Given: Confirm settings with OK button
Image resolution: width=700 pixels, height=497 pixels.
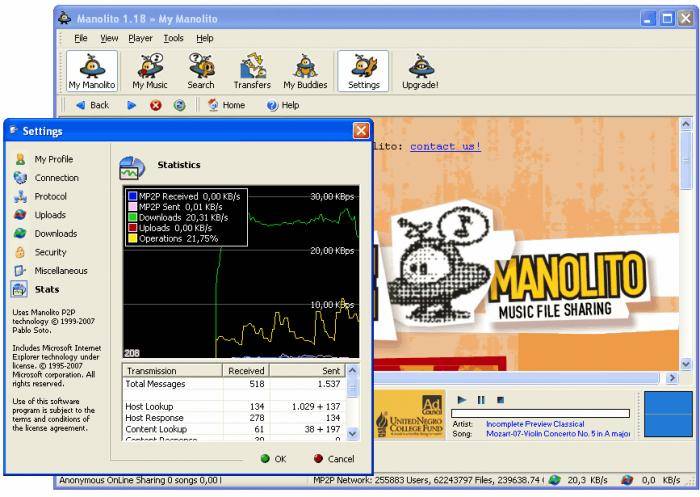Looking at the screenshot, I should point(273,459).
